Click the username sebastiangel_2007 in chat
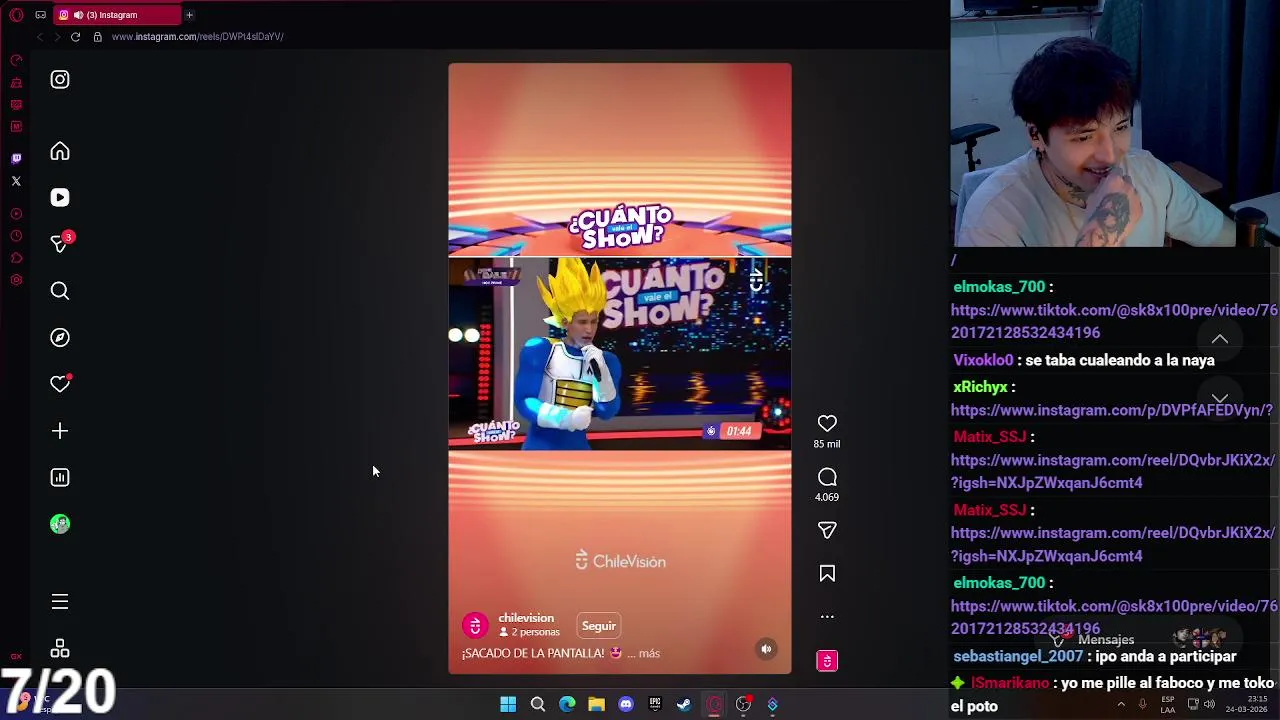1280x720 pixels. 1018,656
